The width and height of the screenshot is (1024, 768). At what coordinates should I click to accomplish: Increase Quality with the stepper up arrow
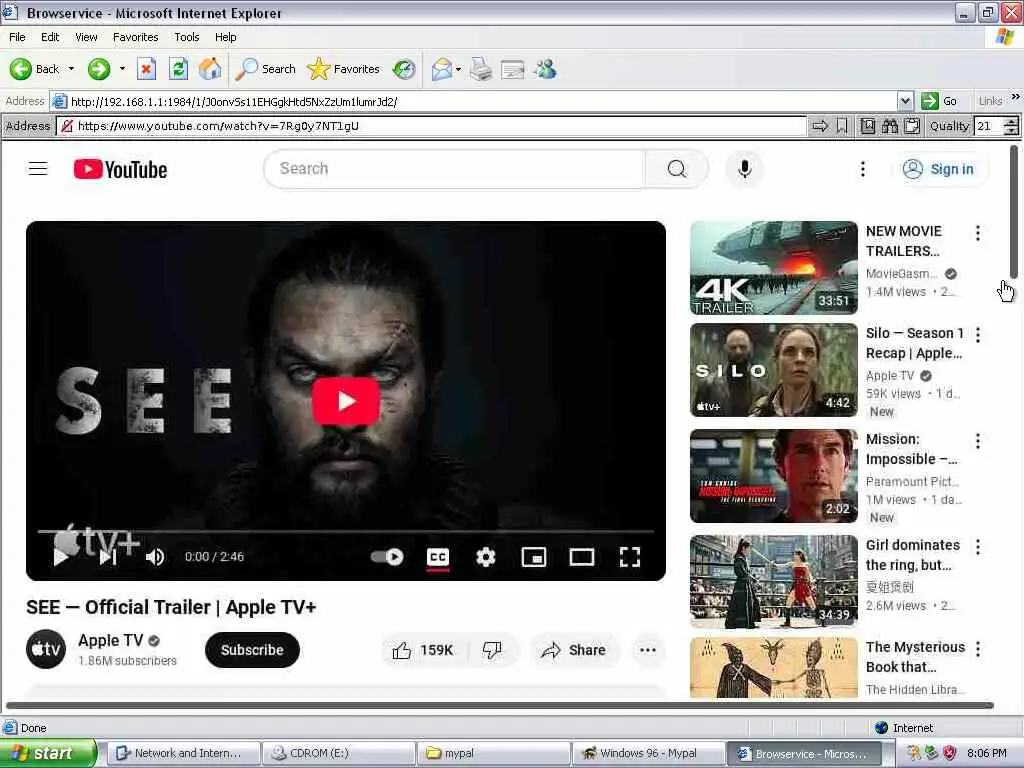pos(1010,121)
